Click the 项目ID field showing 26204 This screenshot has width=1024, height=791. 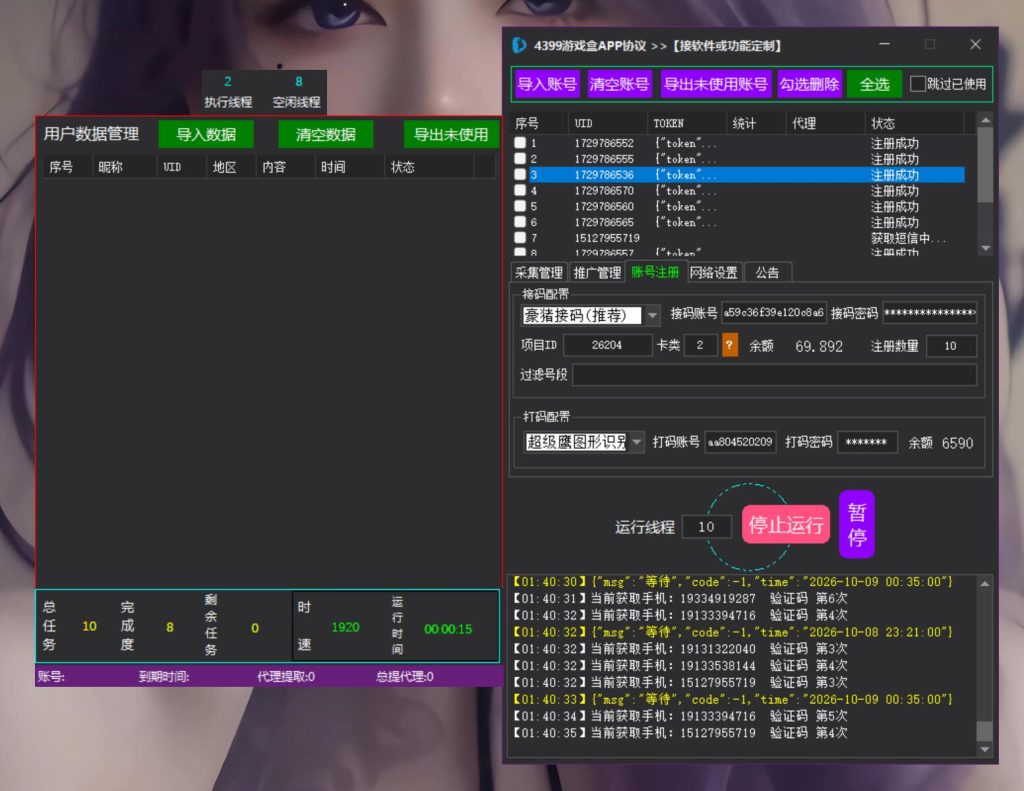coord(607,345)
